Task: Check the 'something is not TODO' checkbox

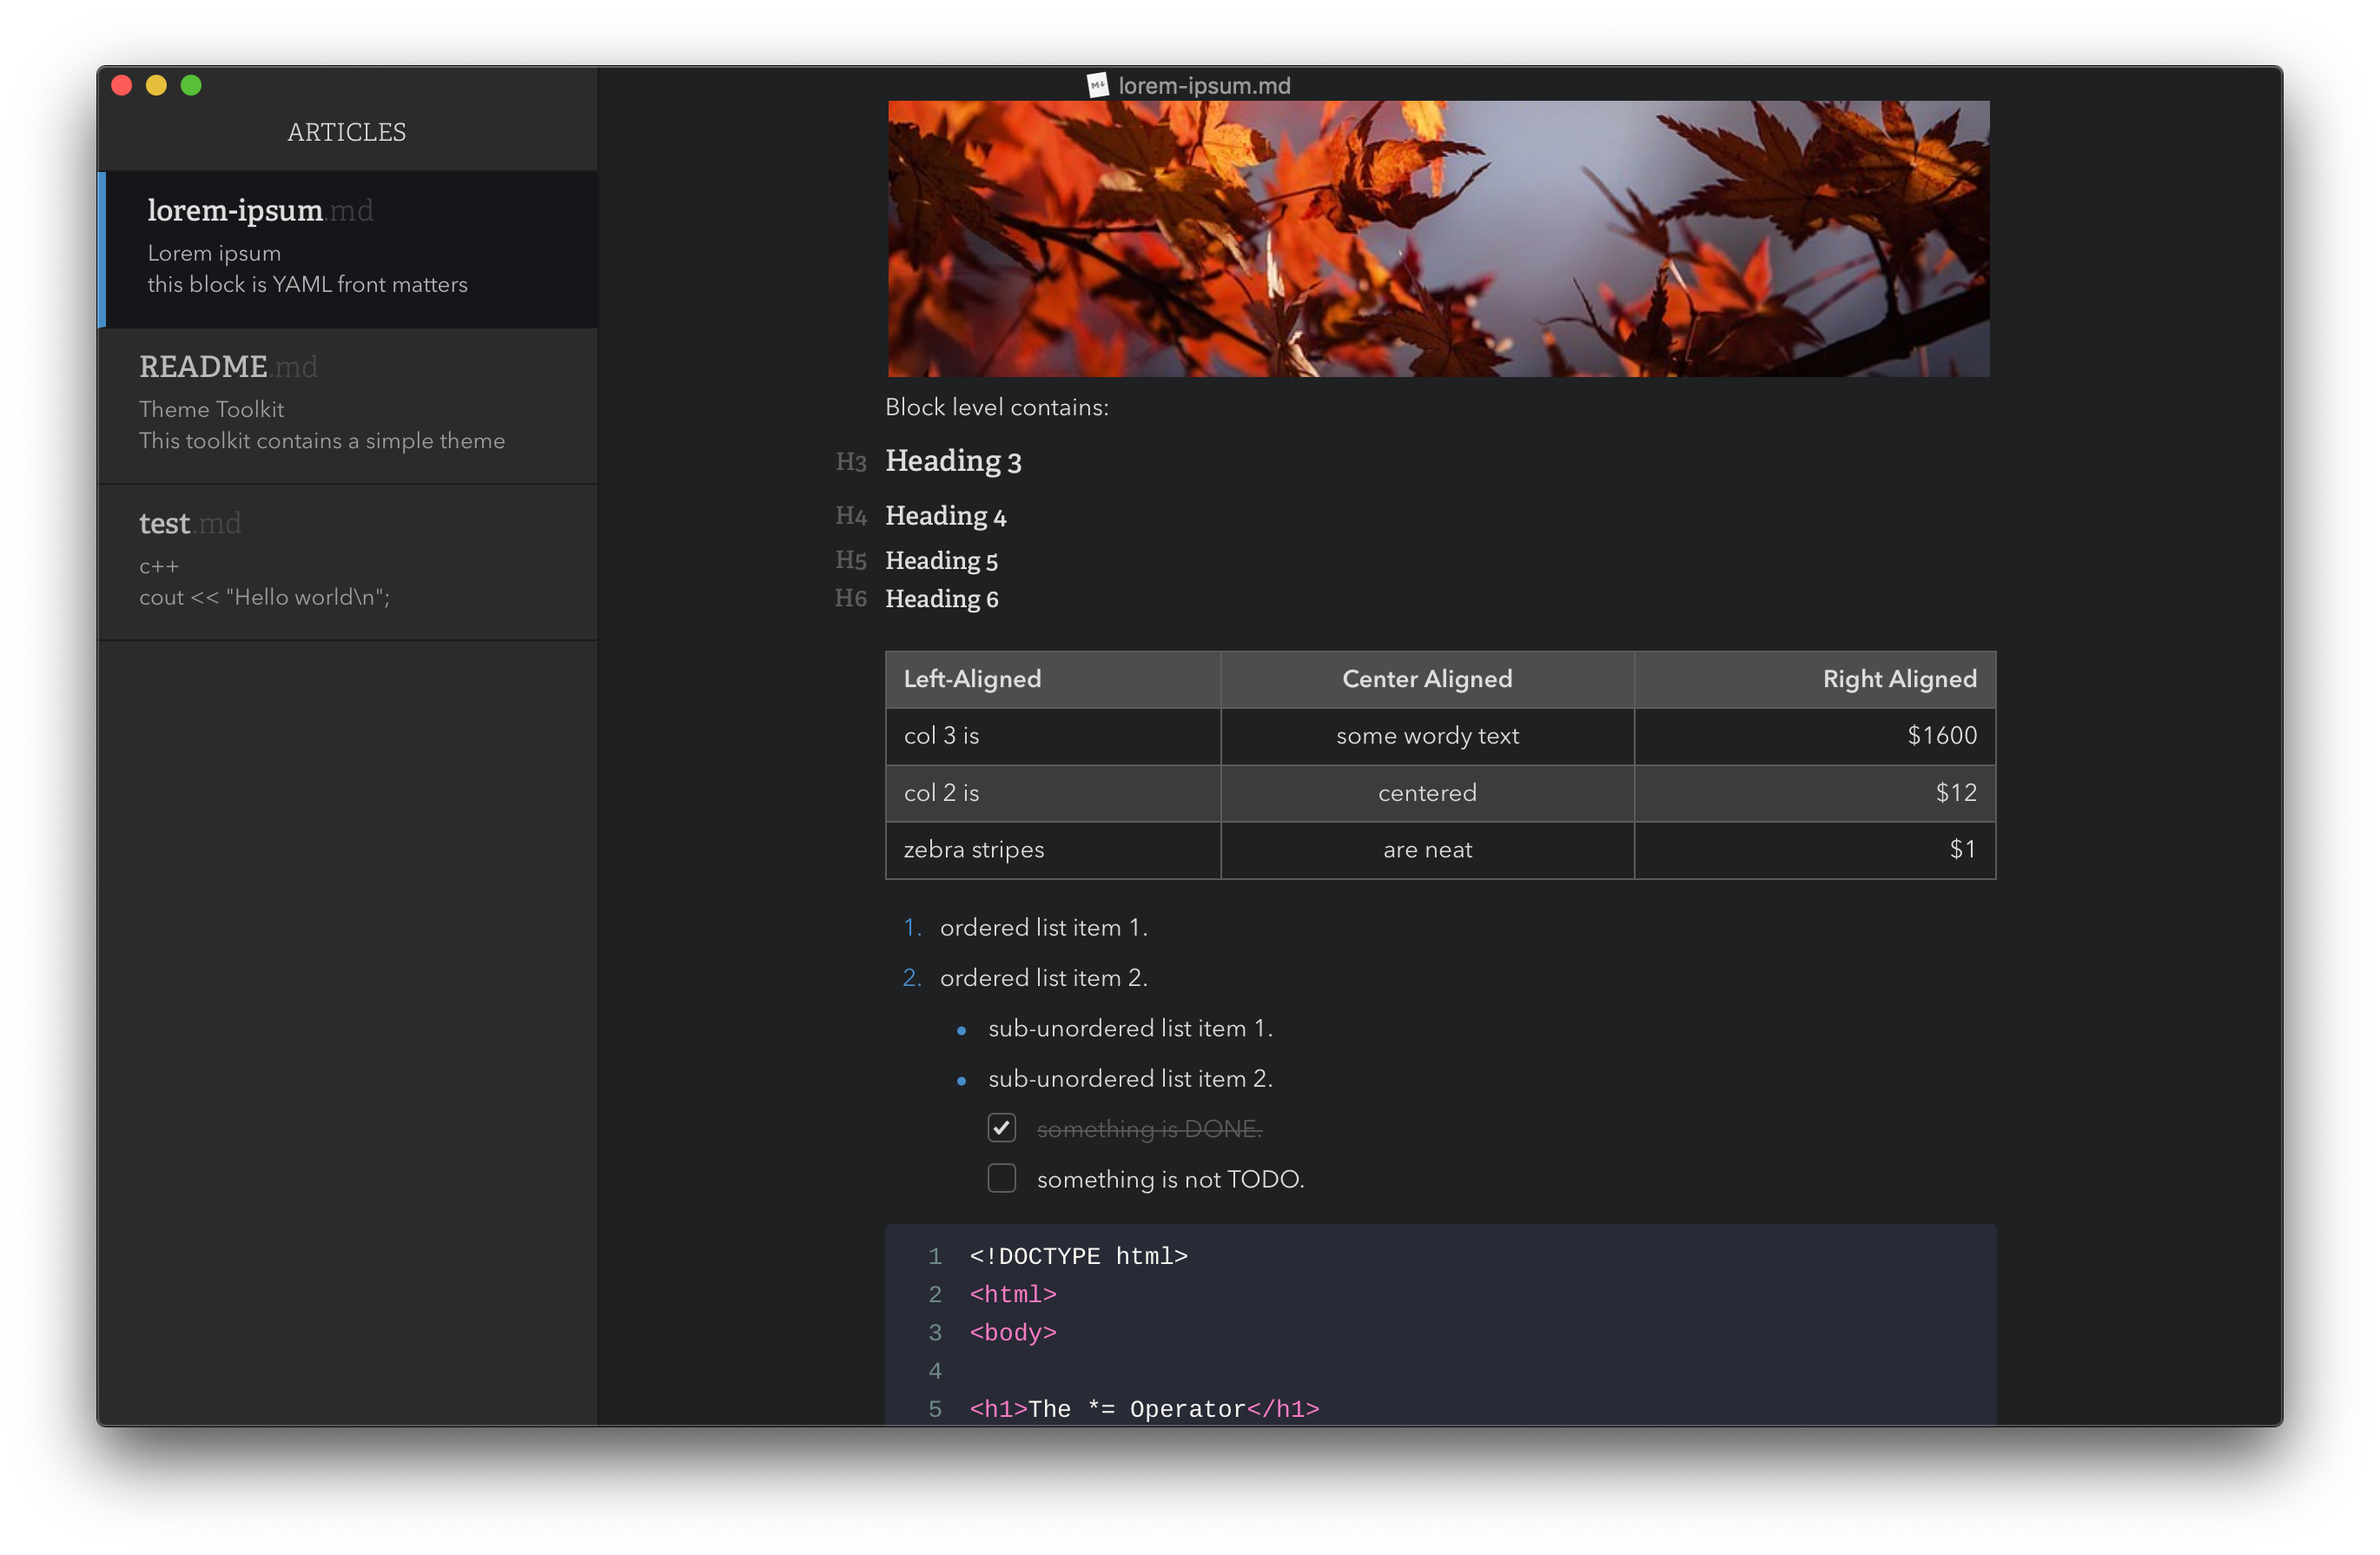Action: click(x=1001, y=1178)
